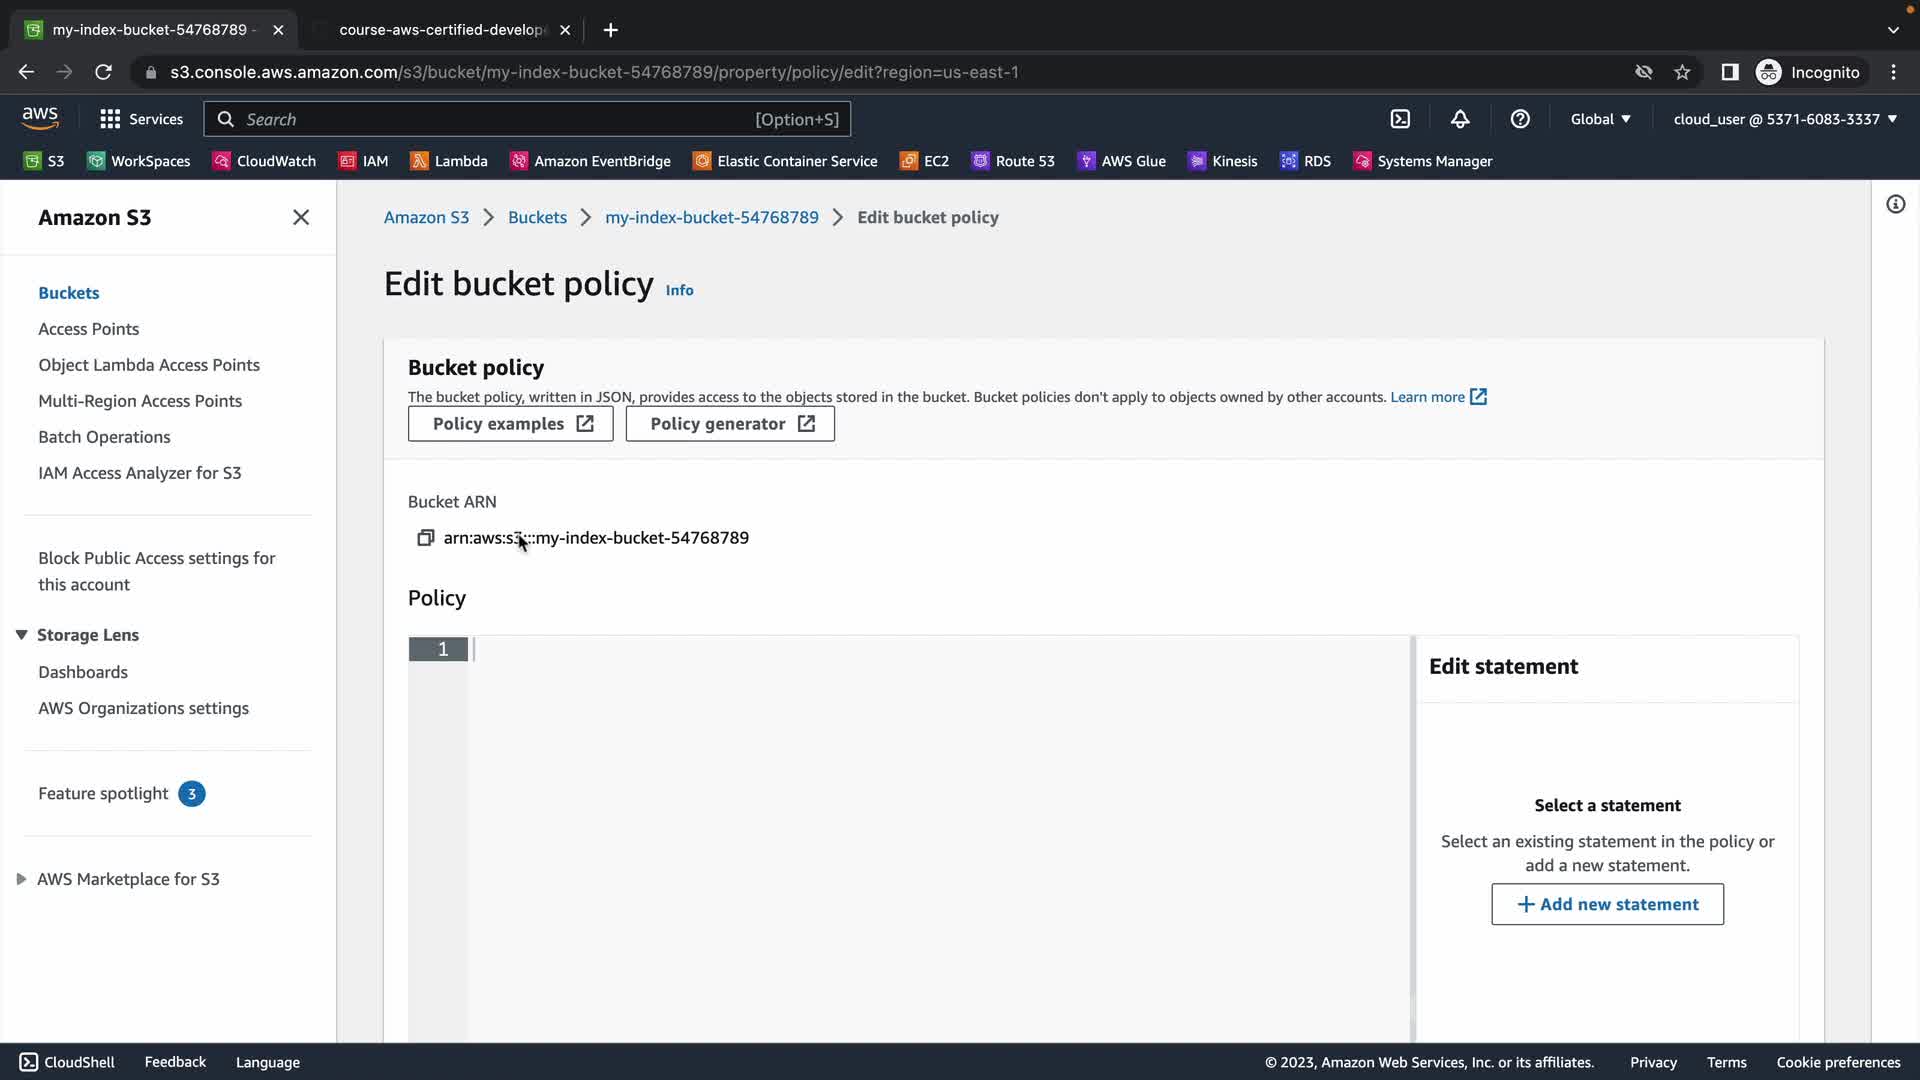Image resolution: width=1920 pixels, height=1080 pixels.
Task: Switch to course-aws-certified-developer browser tab
Action: pos(442,30)
